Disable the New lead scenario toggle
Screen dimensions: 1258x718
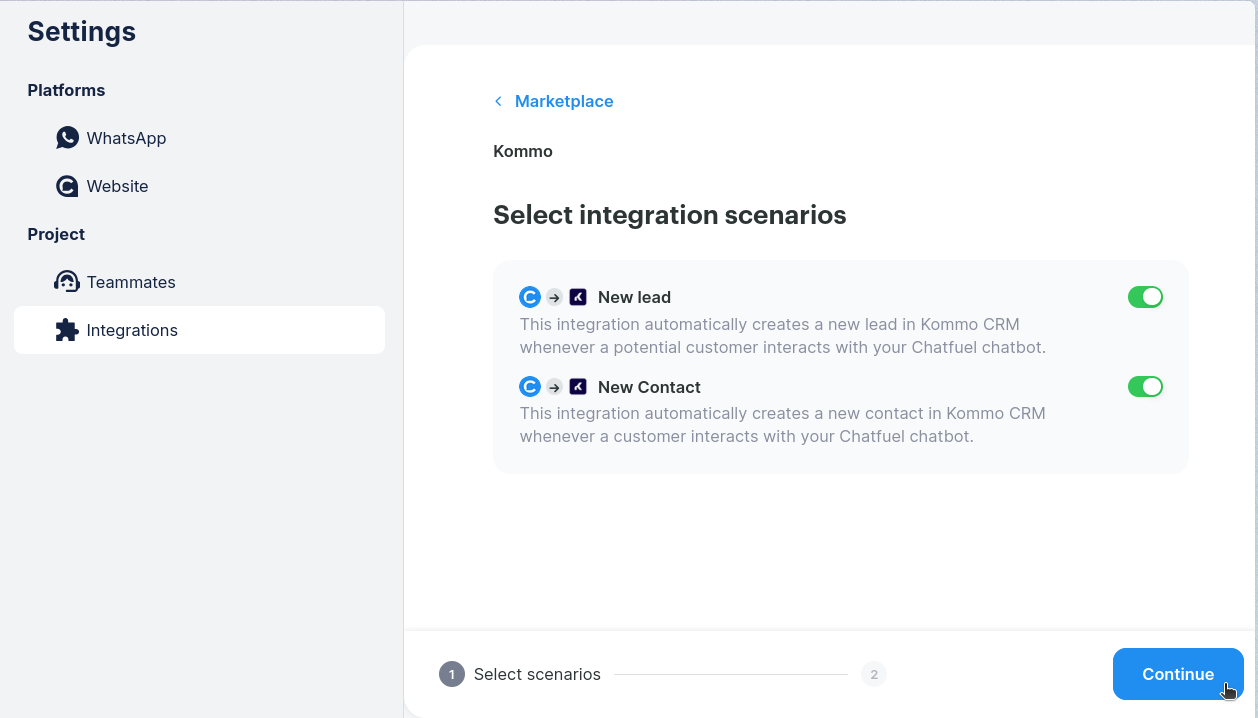click(x=1145, y=297)
